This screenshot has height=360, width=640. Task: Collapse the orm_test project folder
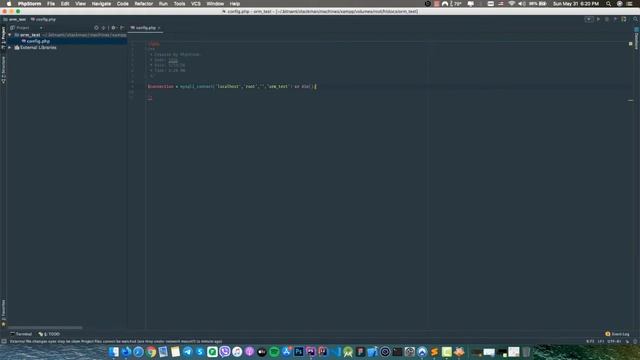[10, 35]
